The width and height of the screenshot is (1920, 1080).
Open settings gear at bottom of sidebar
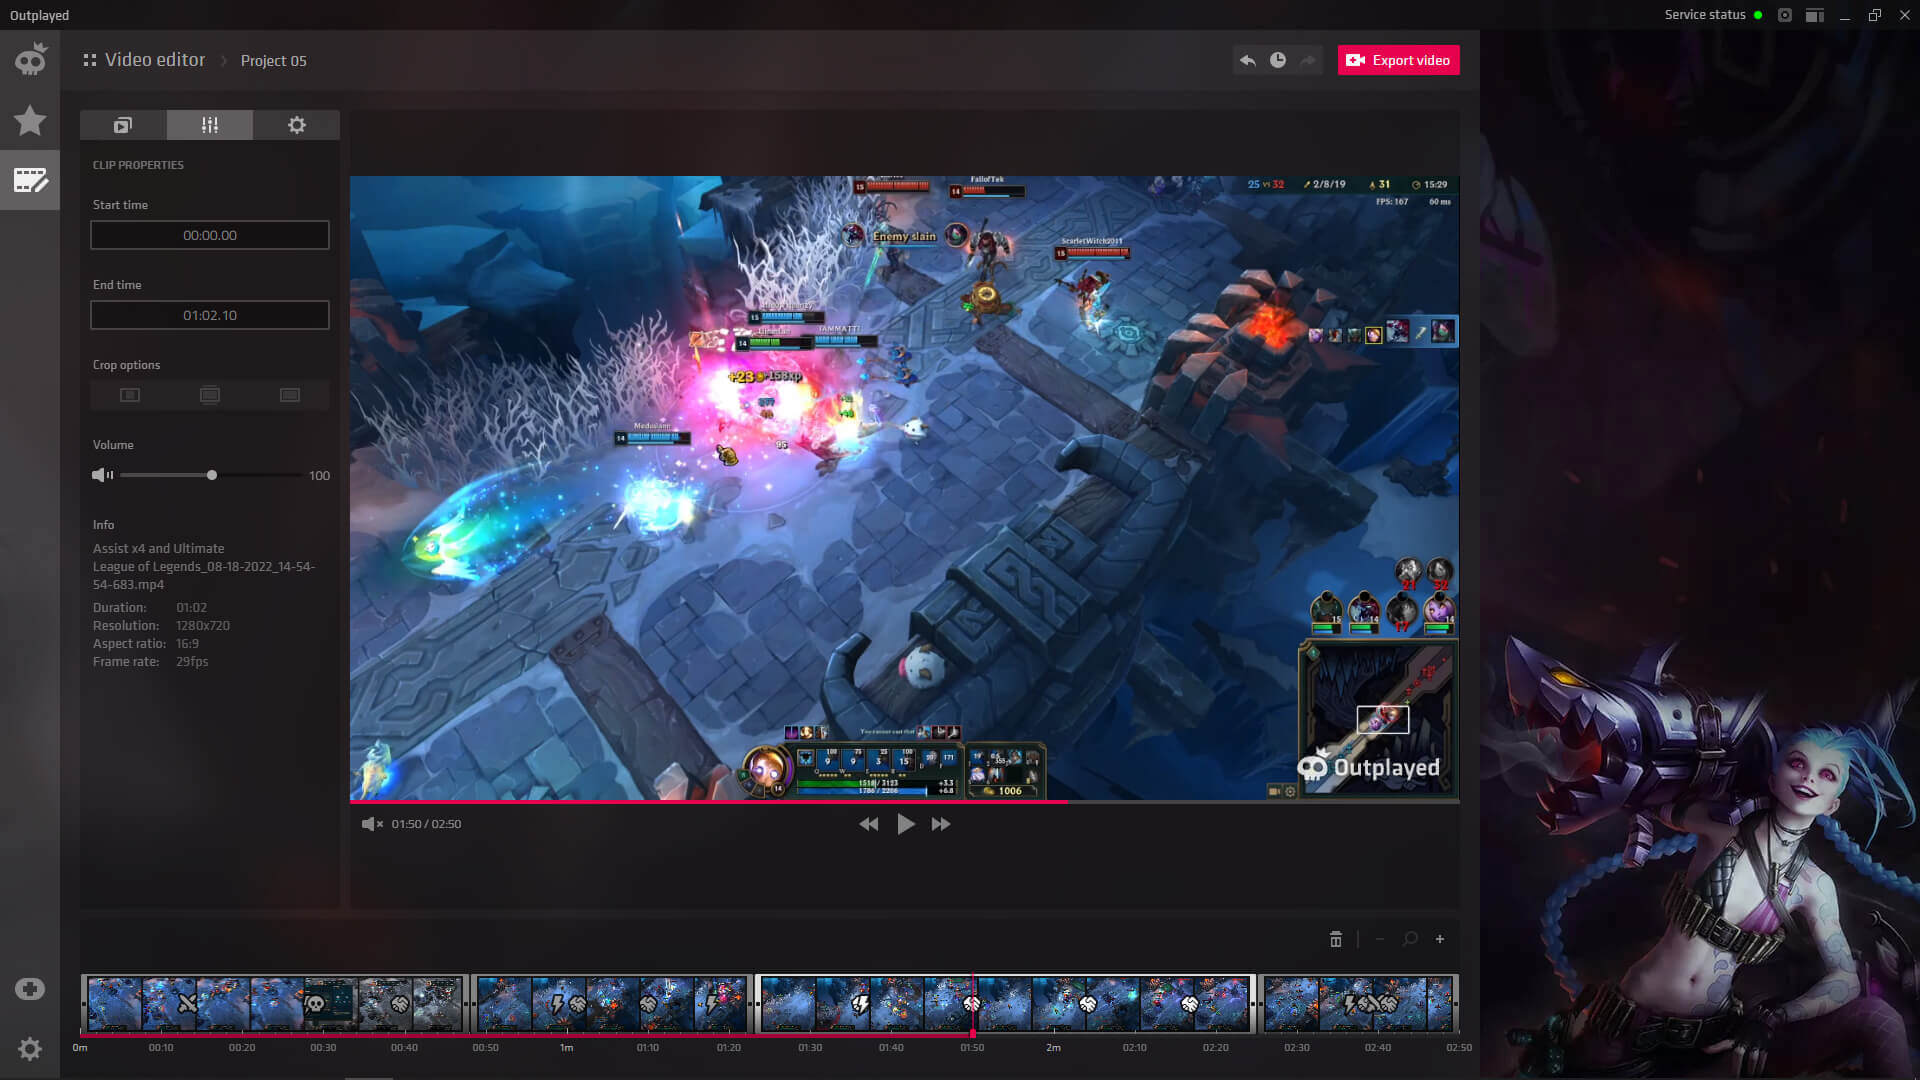coord(30,1048)
